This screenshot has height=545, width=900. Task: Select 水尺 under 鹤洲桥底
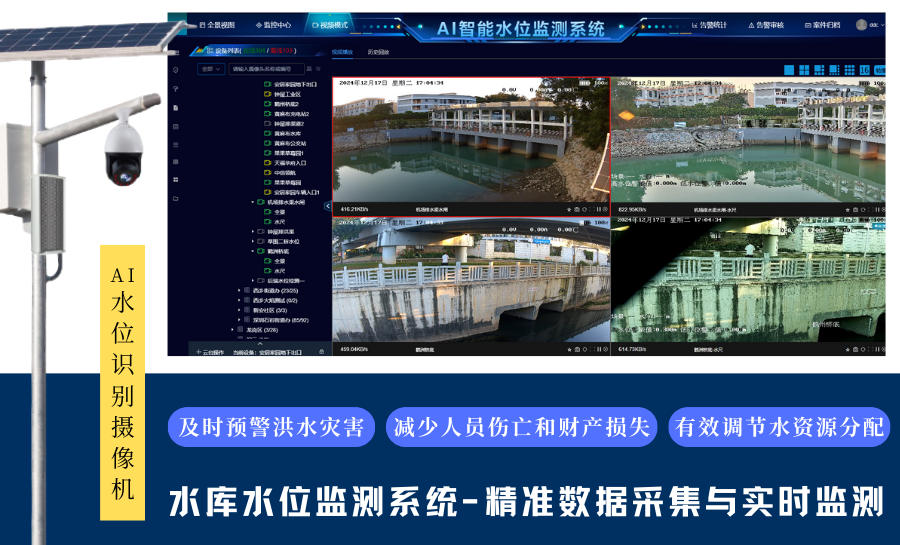[280, 271]
